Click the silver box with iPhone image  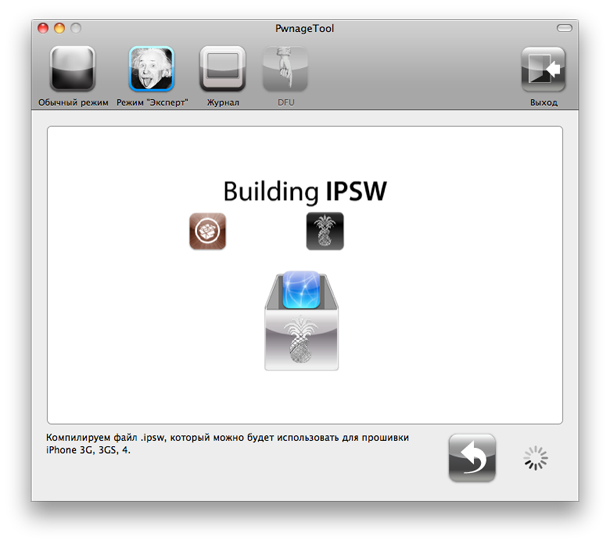(301, 321)
